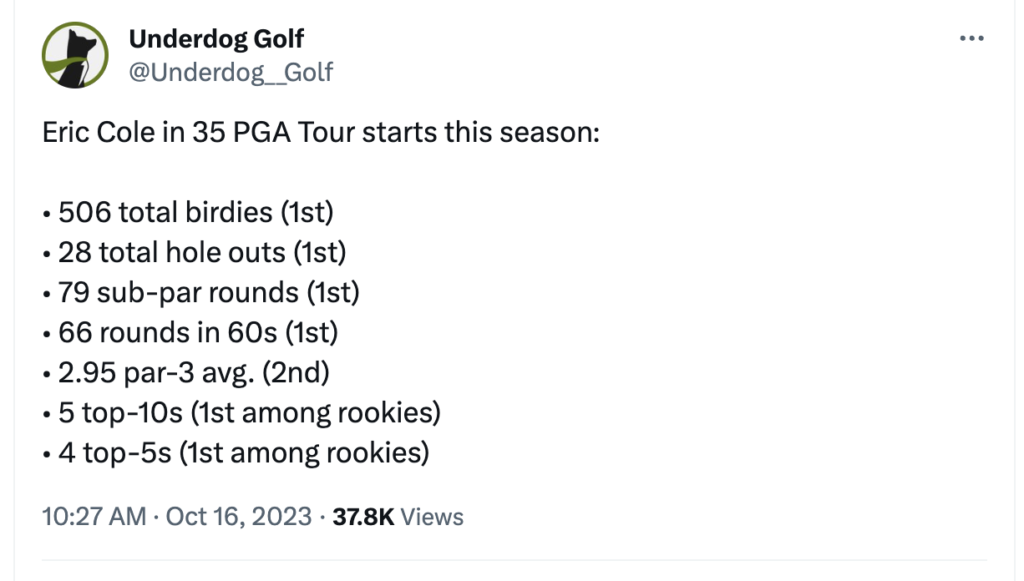Click the Views label beside 37.8K
This screenshot has height=581, width=1024.
432,517
